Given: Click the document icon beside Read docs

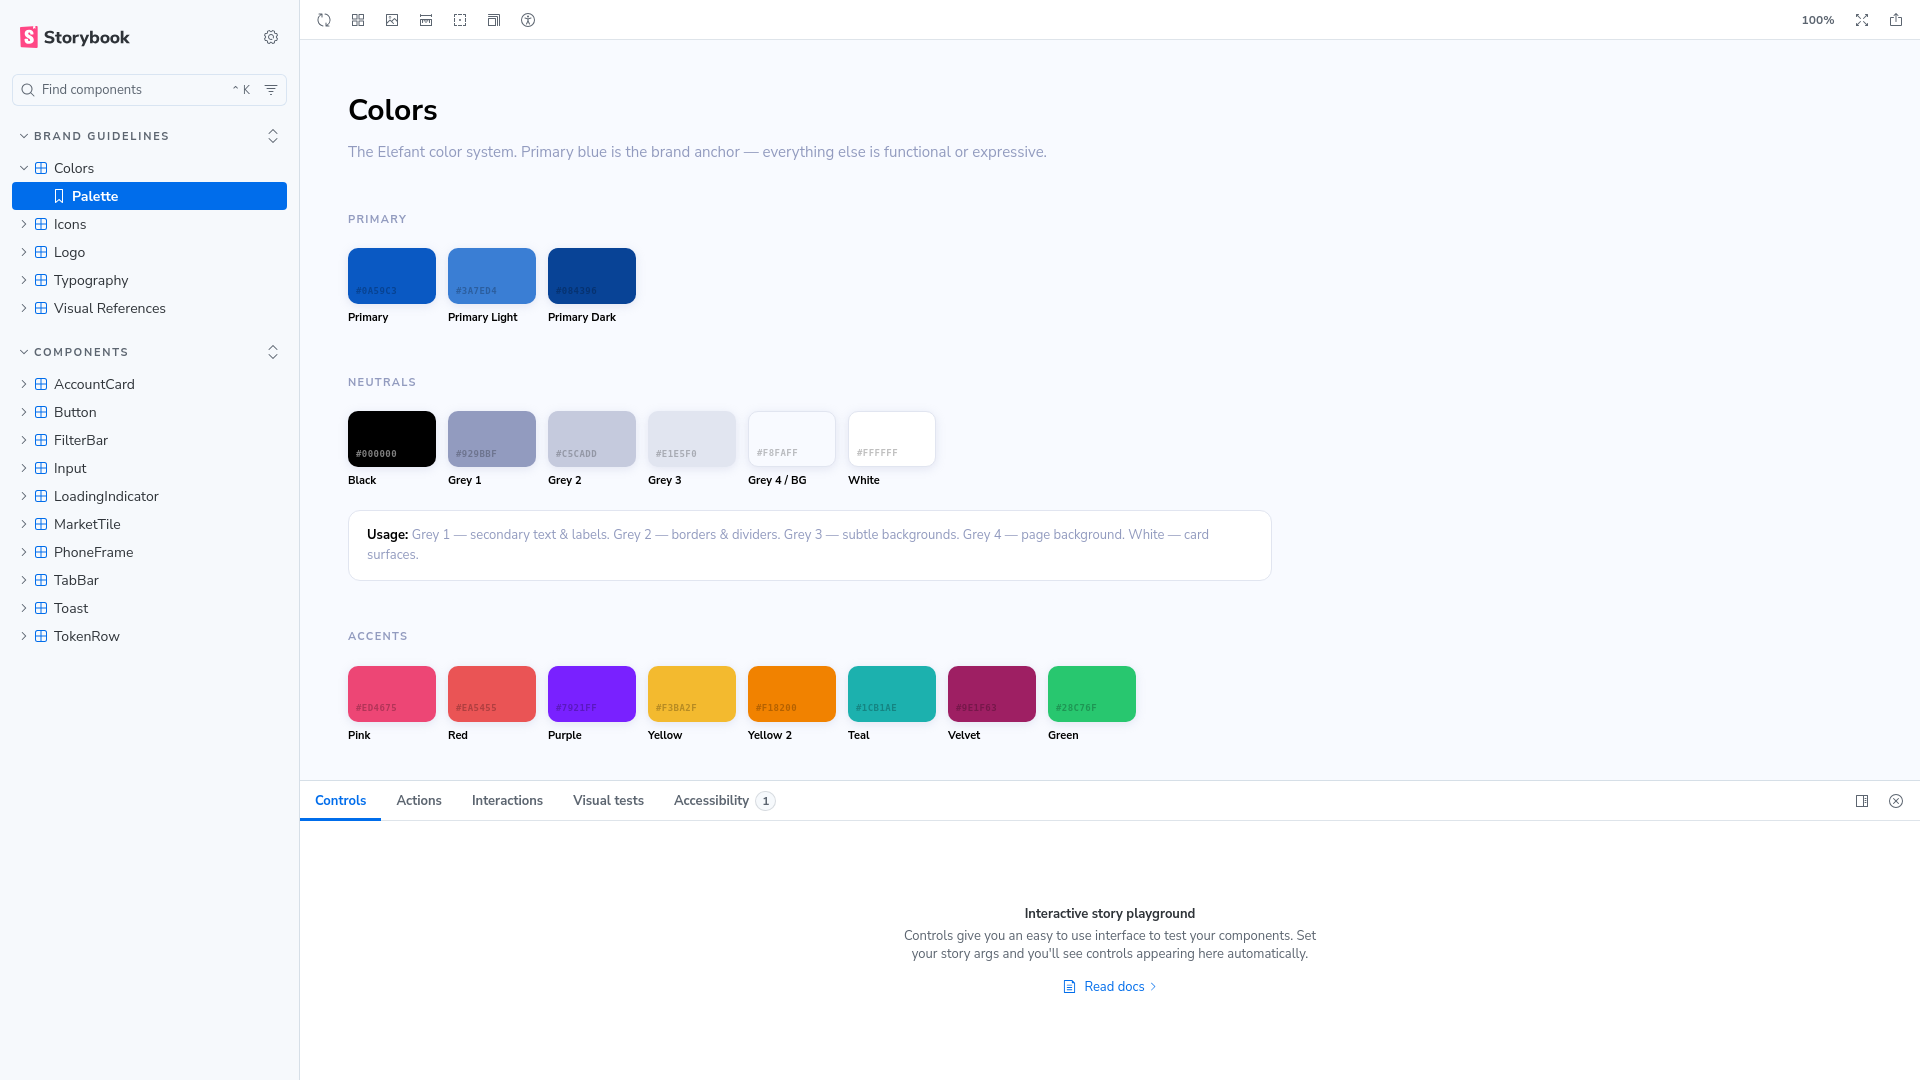Looking at the screenshot, I should (x=1069, y=987).
